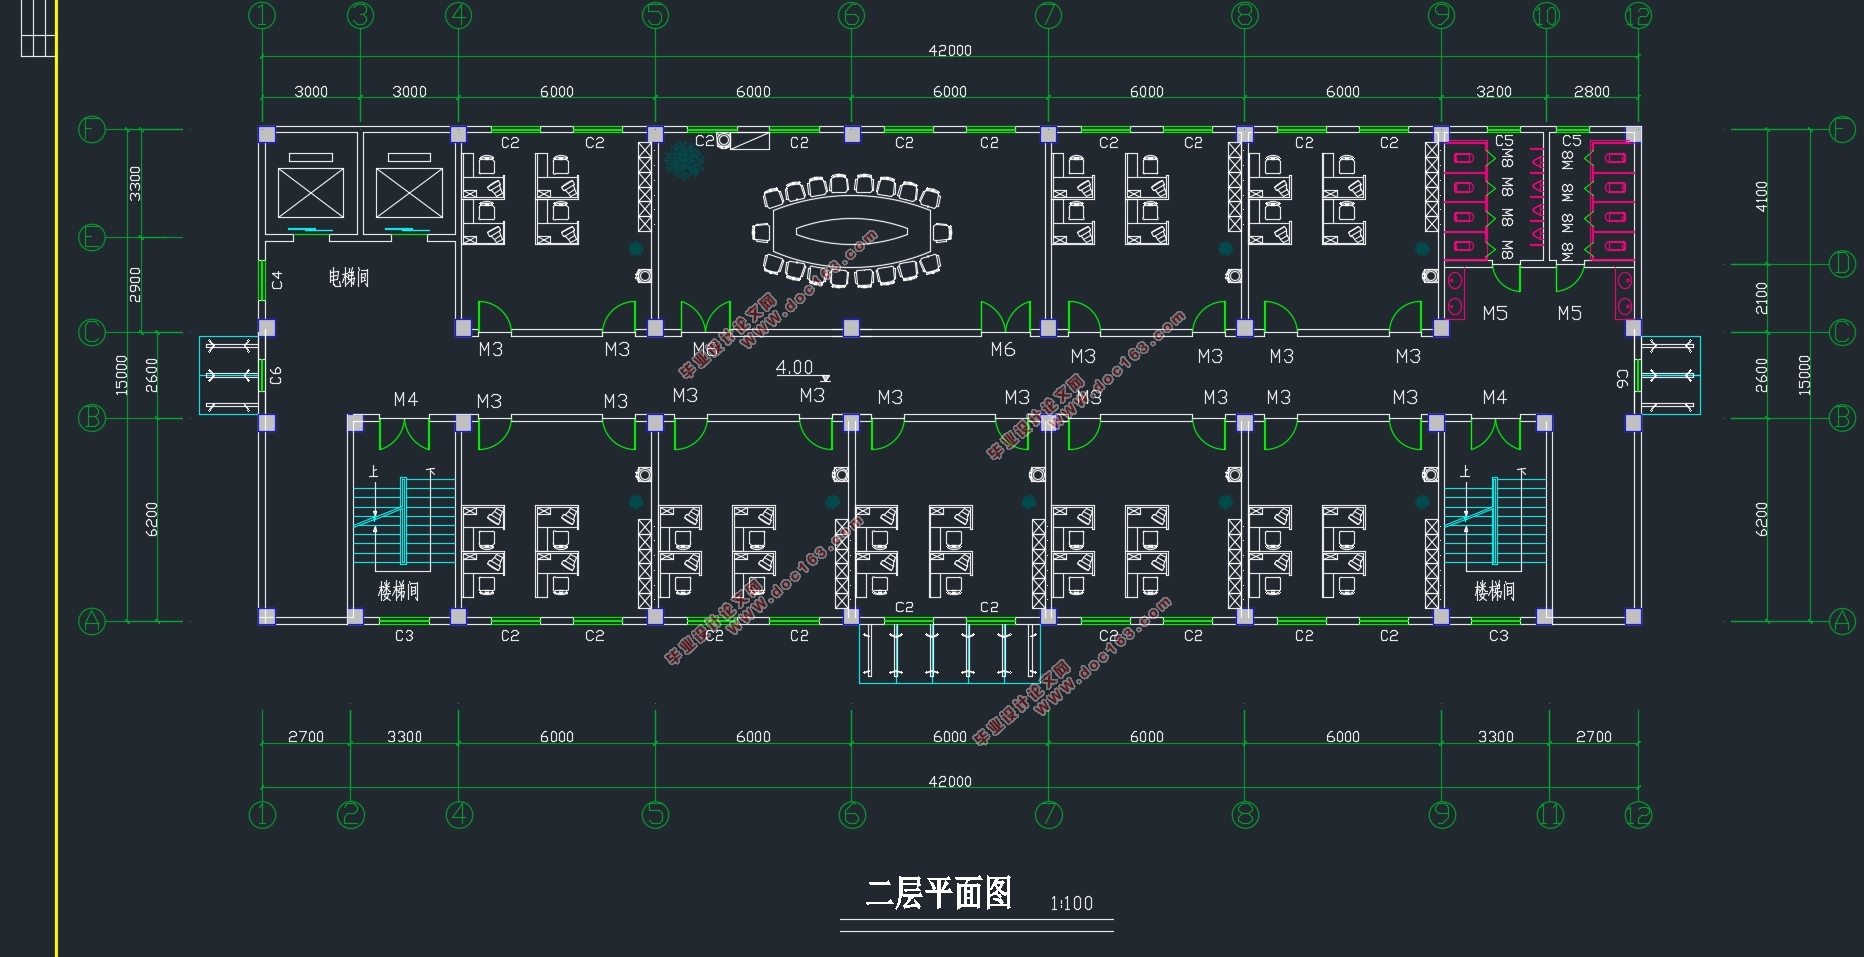Click the left 15000 overall height dimension
The height and width of the screenshot is (957, 1864).
(122, 375)
